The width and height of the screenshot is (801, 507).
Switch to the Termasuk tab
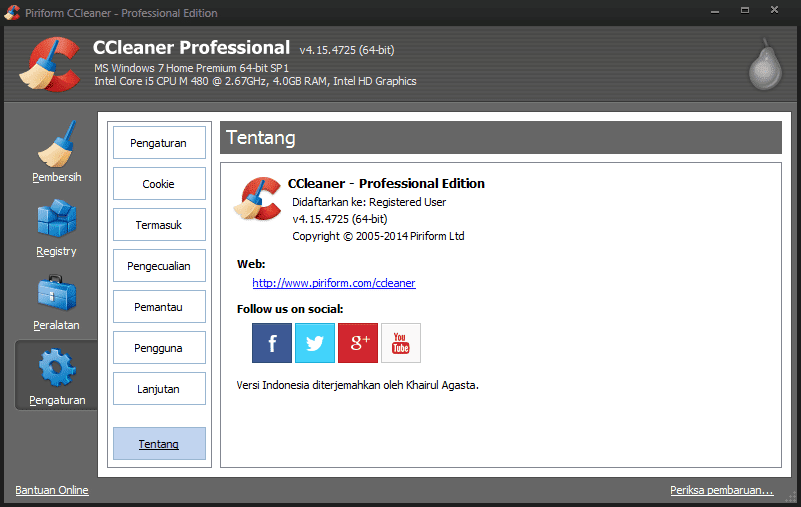(159, 224)
